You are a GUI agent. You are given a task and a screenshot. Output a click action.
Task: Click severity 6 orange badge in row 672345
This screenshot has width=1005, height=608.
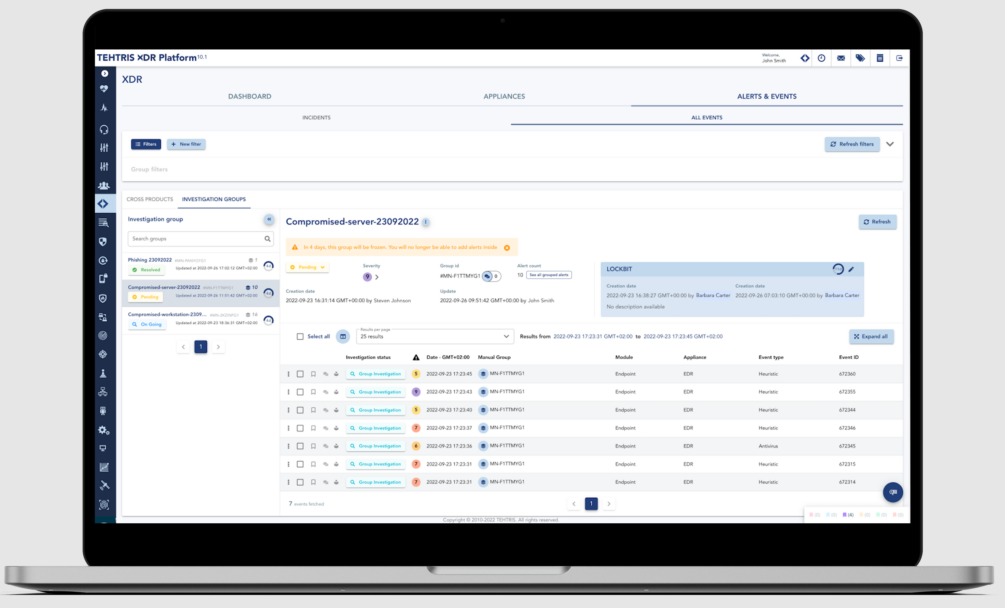(x=416, y=446)
